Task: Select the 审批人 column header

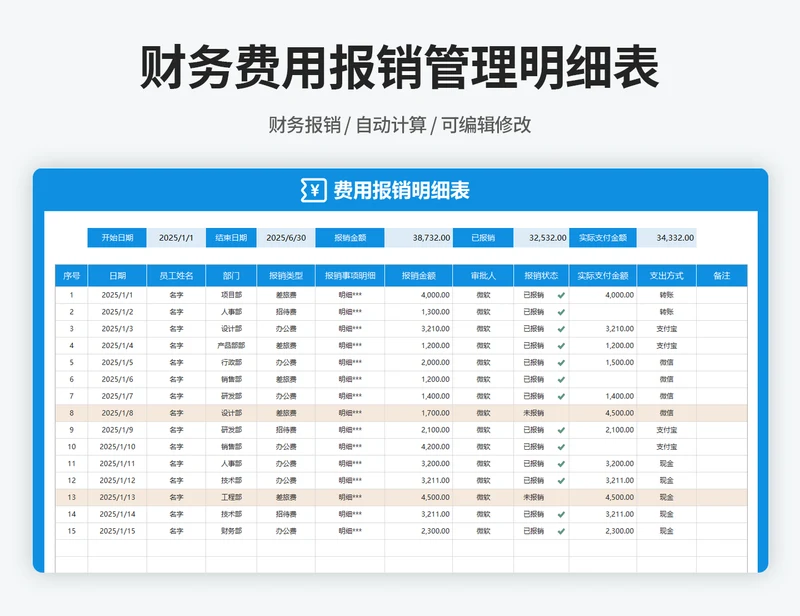Action: (x=483, y=276)
